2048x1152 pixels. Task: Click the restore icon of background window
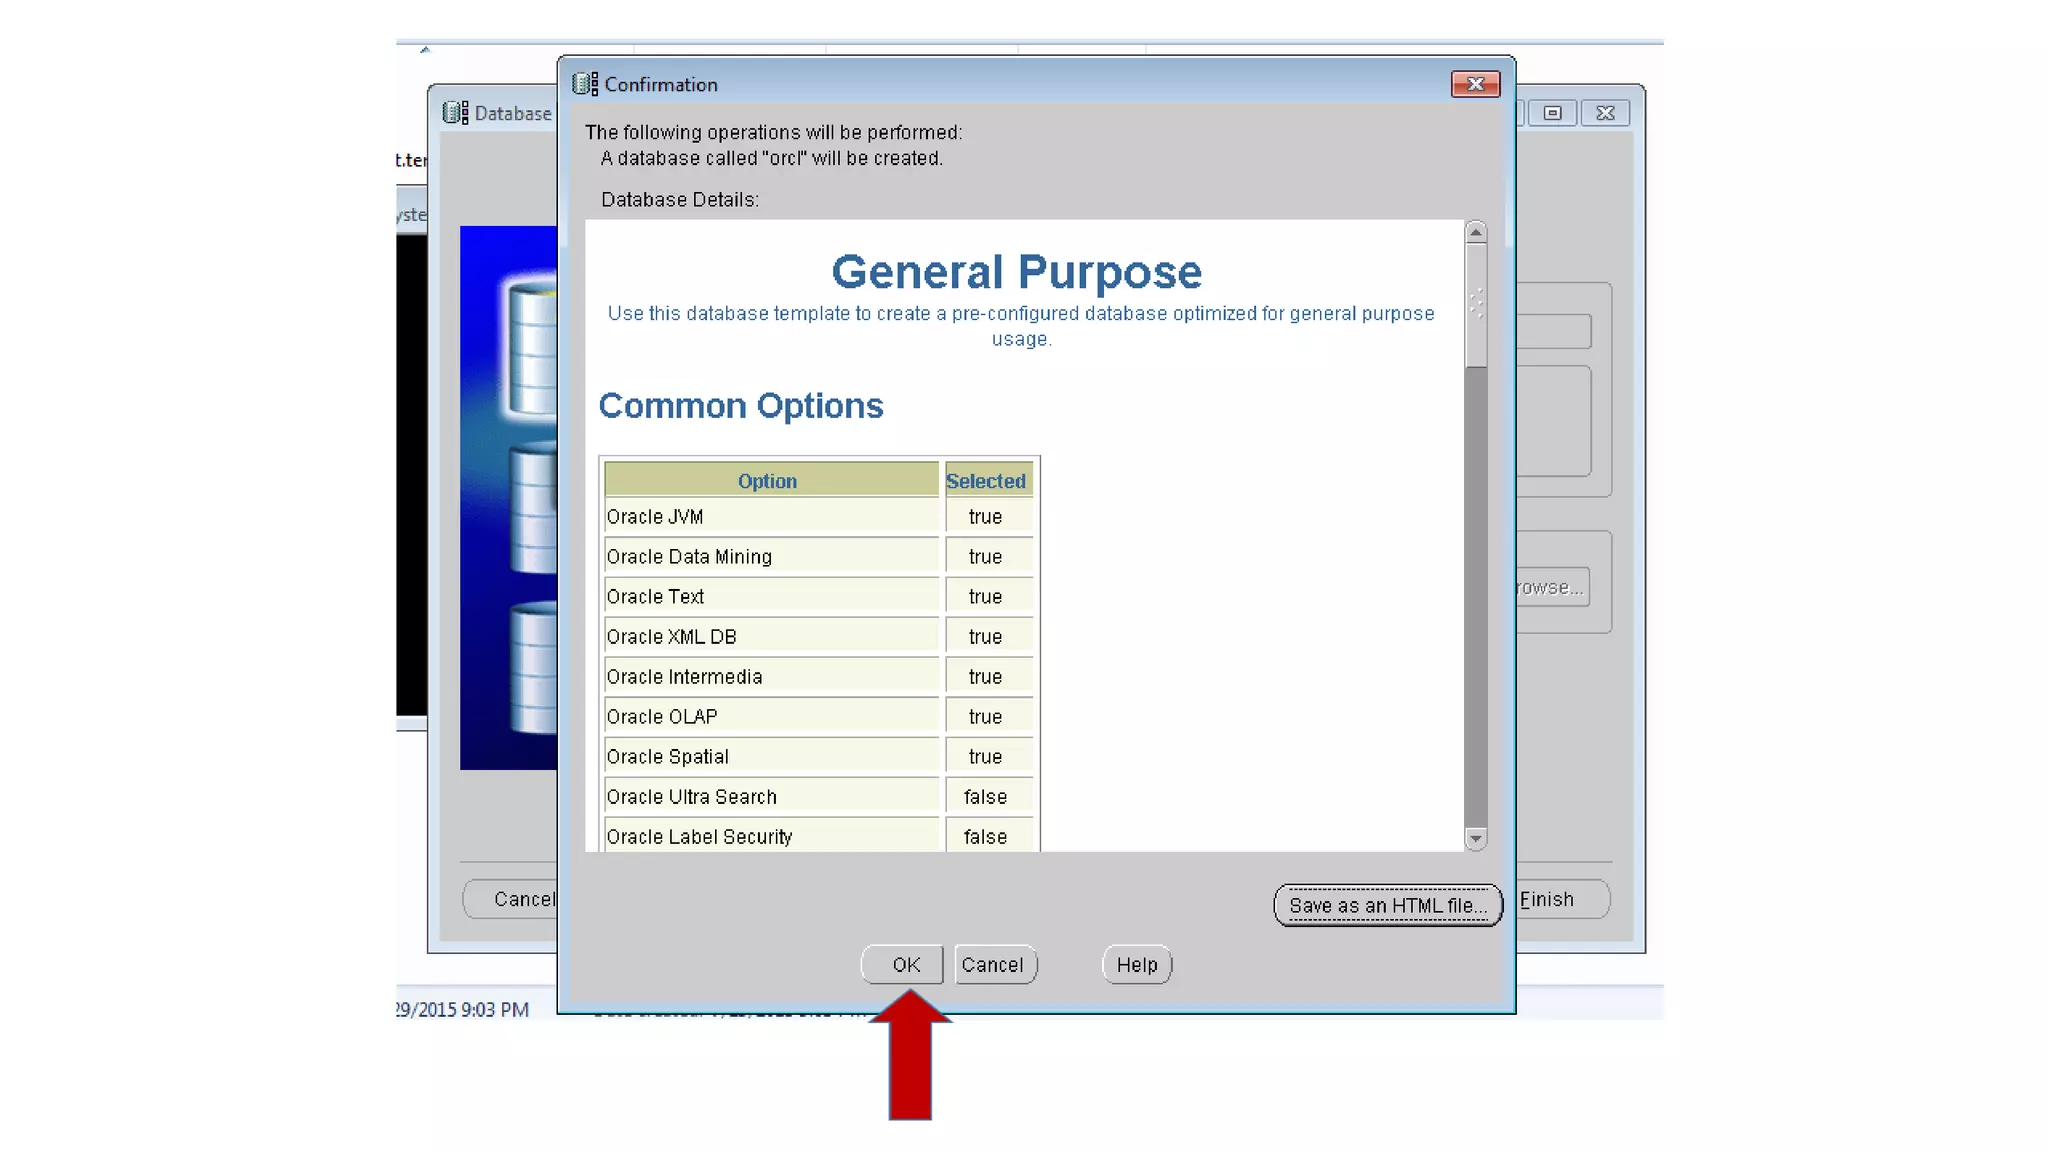pyautogui.click(x=1552, y=113)
